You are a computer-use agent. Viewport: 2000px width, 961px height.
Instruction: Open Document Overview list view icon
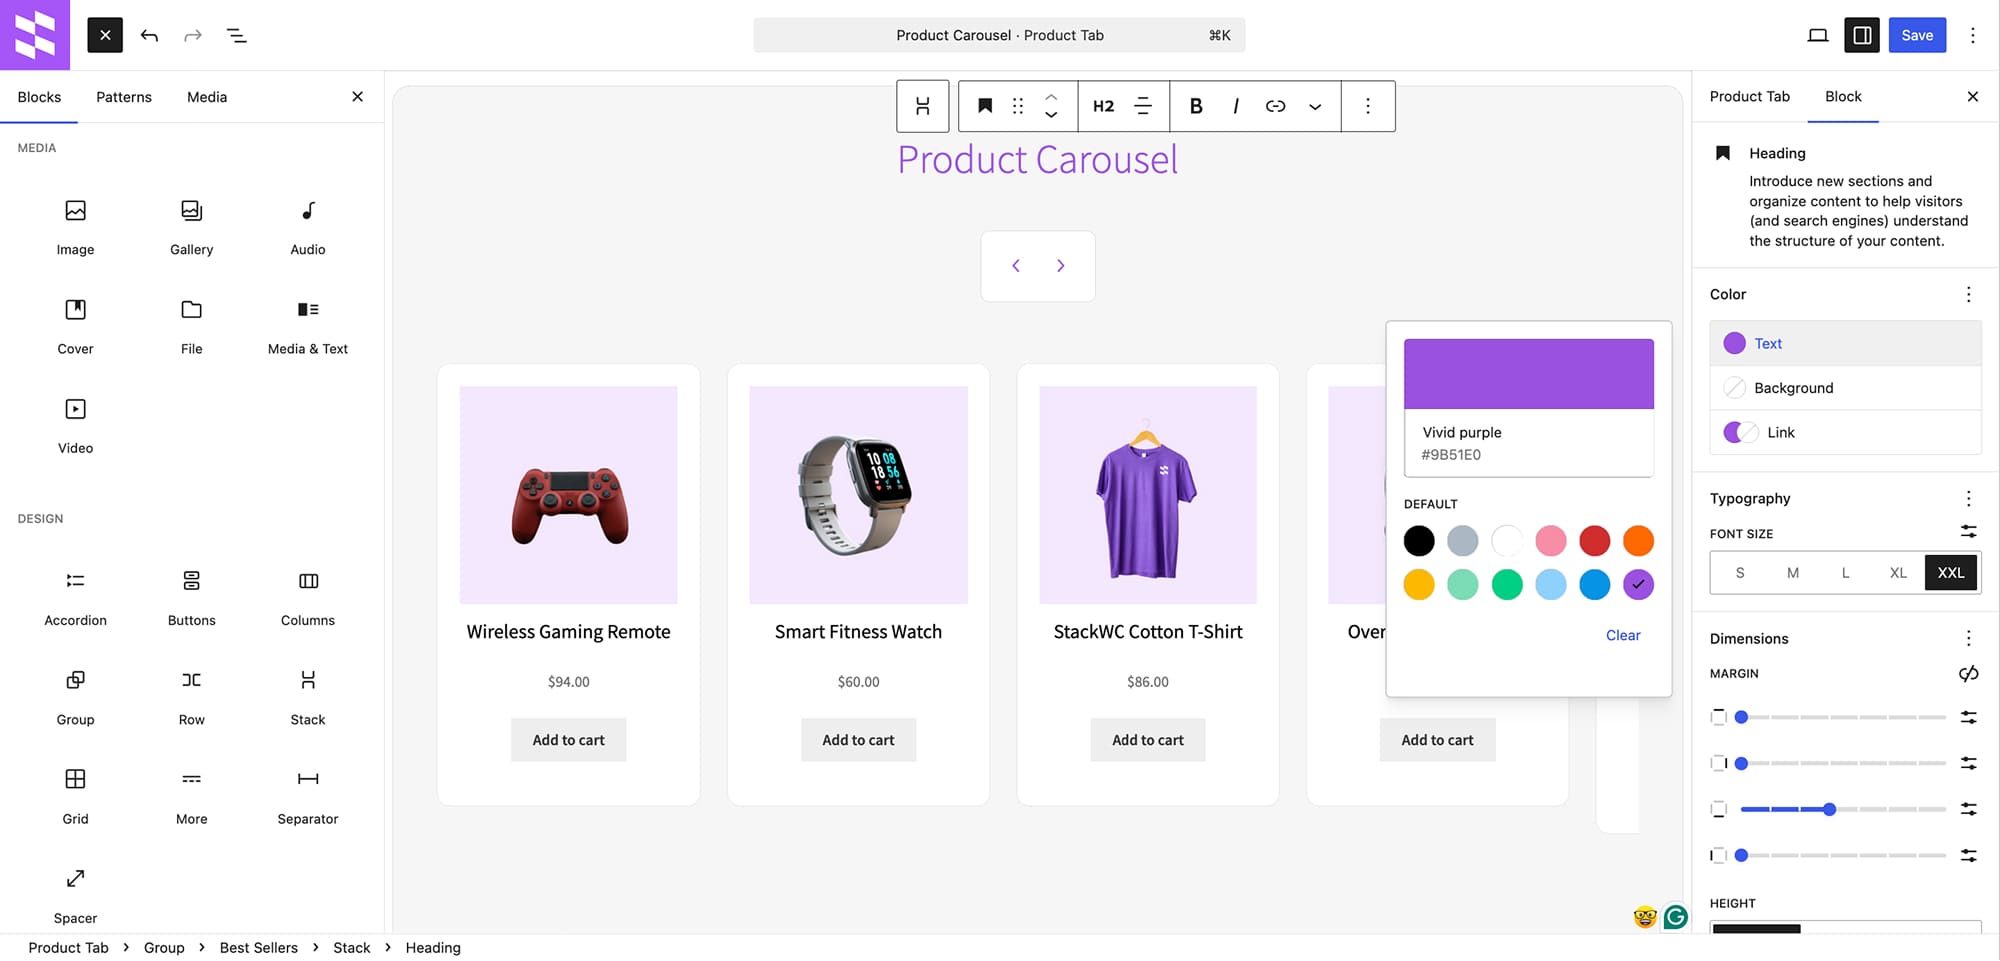click(236, 35)
